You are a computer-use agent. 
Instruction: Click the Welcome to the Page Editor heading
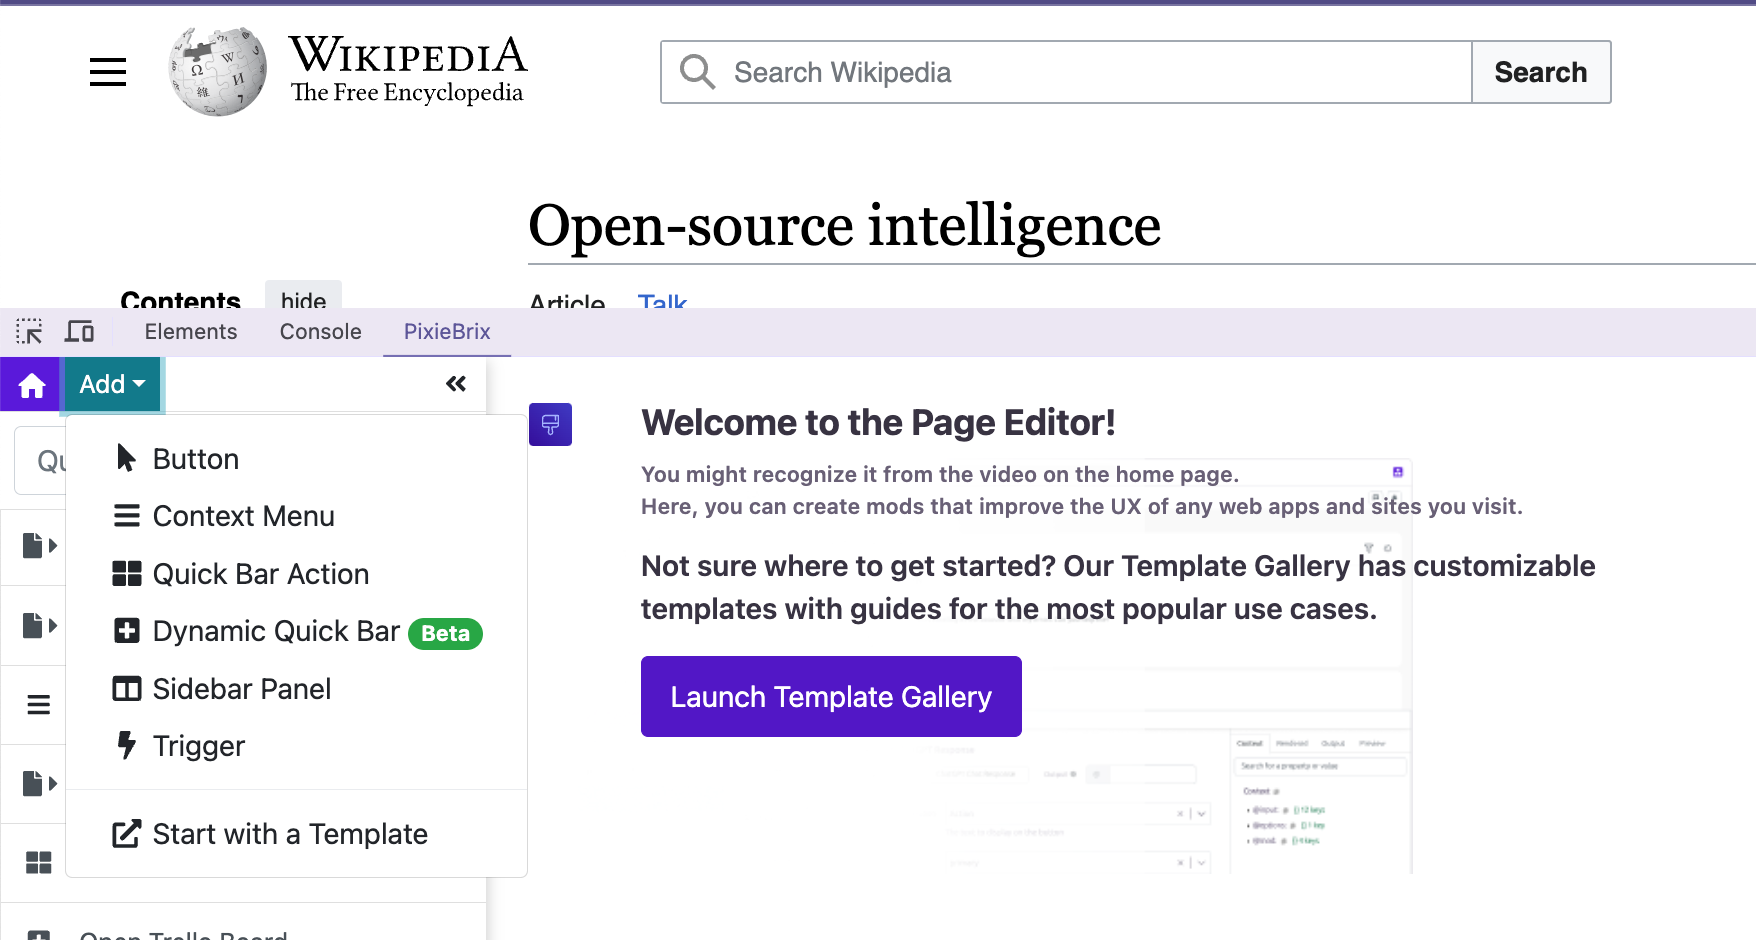coord(878,423)
